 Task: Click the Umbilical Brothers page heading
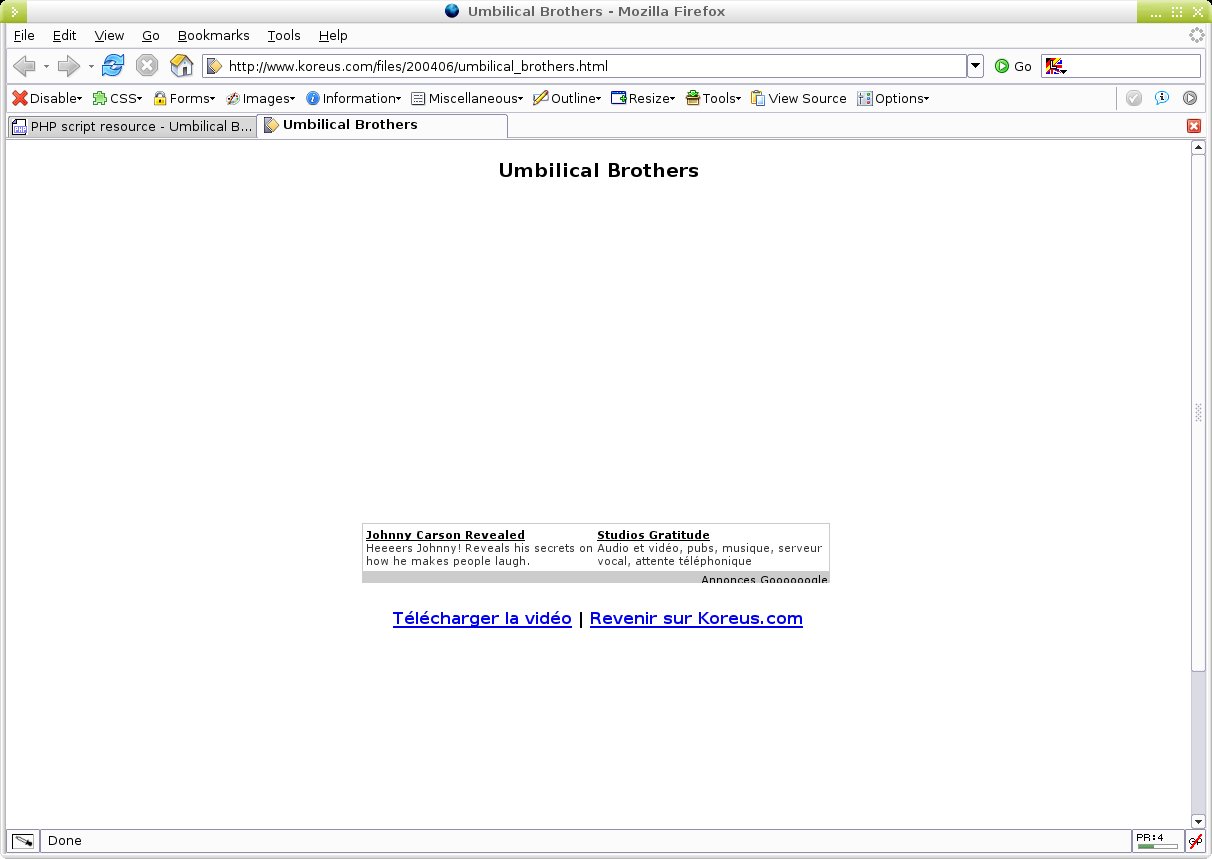[x=598, y=170]
